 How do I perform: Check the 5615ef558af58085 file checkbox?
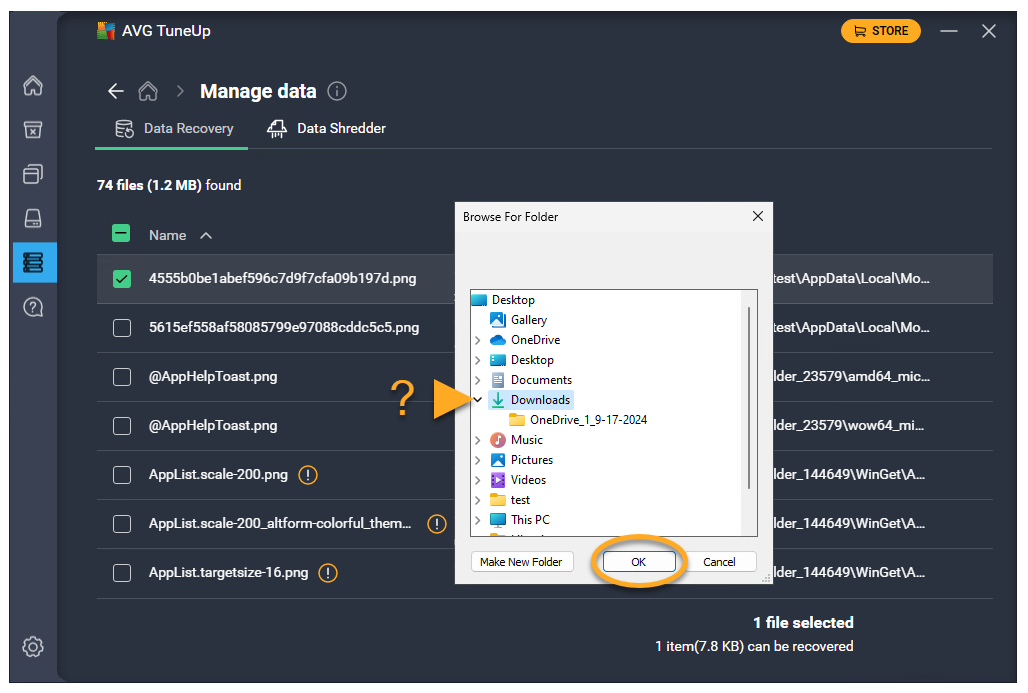(x=122, y=328)
